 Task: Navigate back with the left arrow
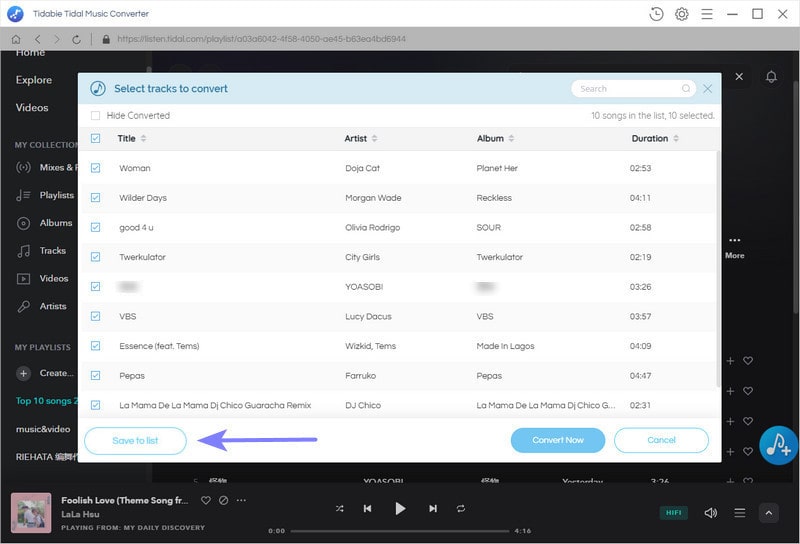pos(38,39)
